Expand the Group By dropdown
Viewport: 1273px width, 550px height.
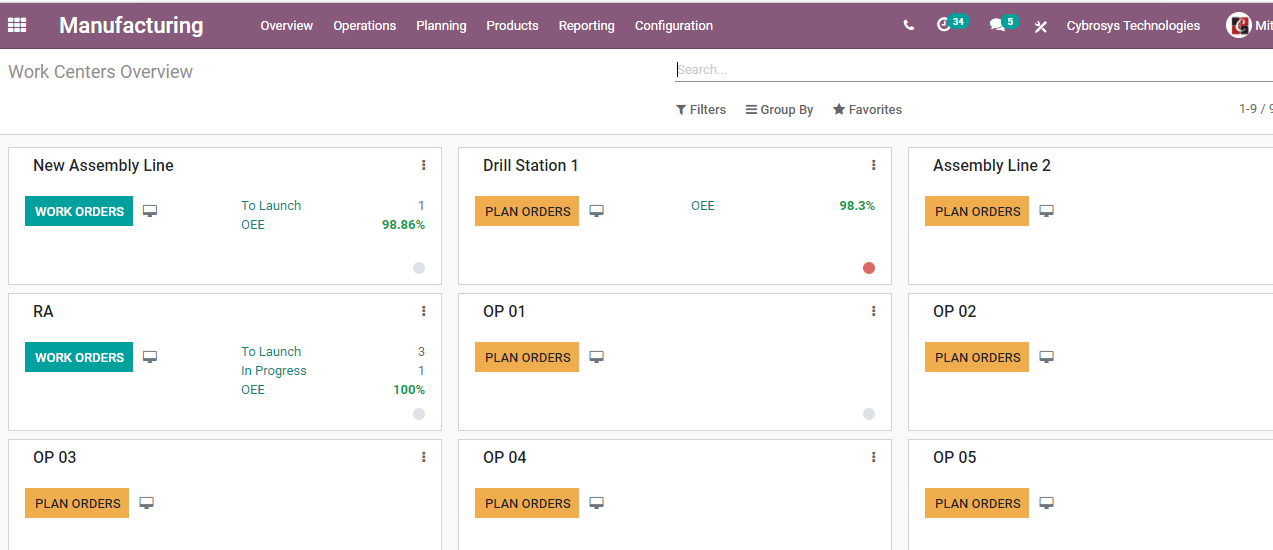pyautogui.click(x=779, y=110)
